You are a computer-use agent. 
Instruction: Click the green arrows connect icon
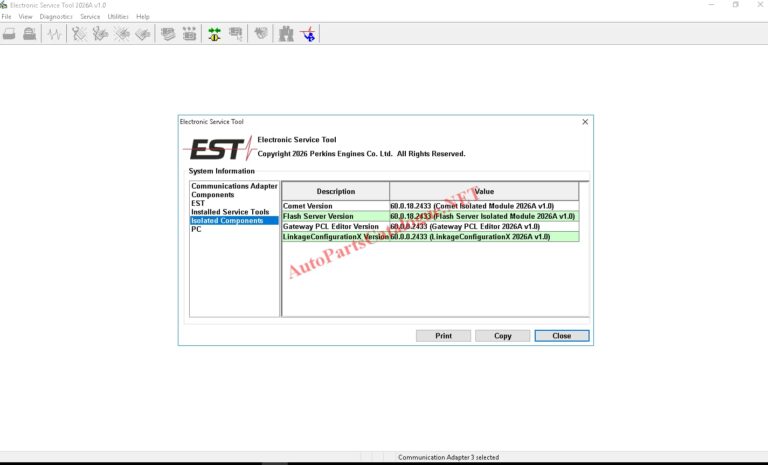[214, 34]
